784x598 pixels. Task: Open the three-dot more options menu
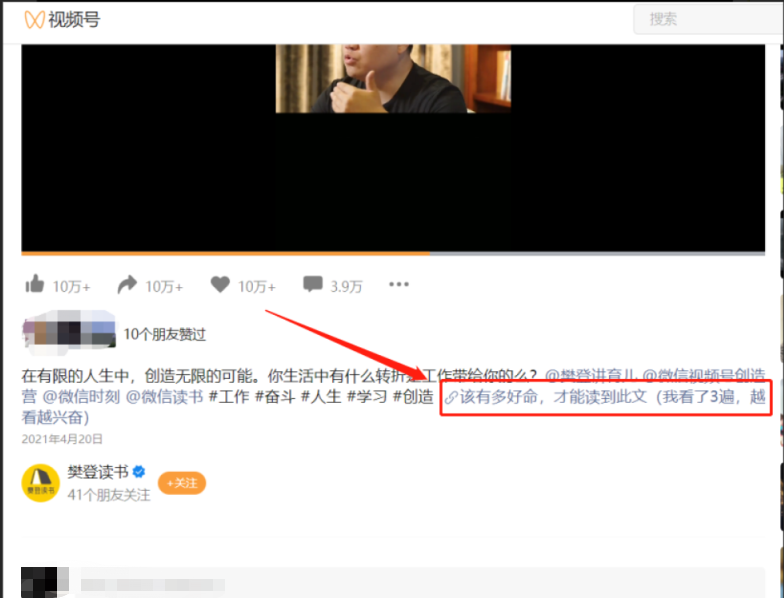point(398,284)
